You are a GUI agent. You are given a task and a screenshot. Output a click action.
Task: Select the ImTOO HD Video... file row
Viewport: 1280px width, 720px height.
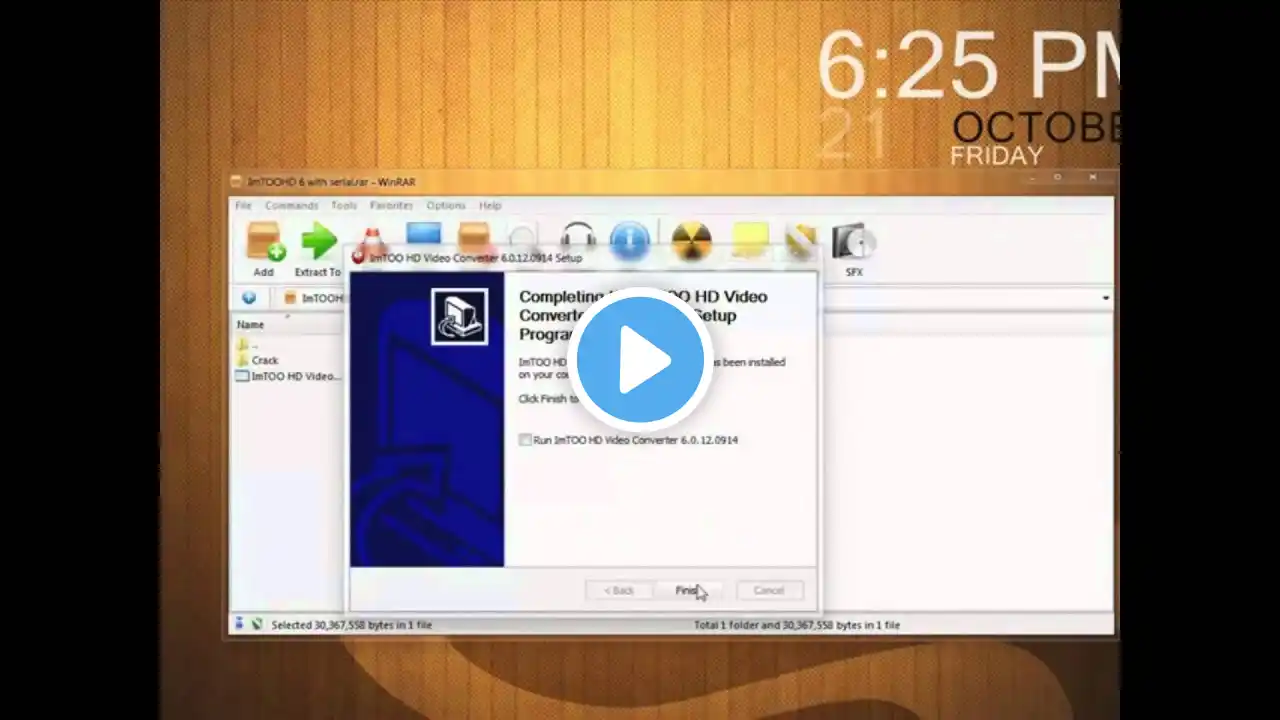pos(287,376)
